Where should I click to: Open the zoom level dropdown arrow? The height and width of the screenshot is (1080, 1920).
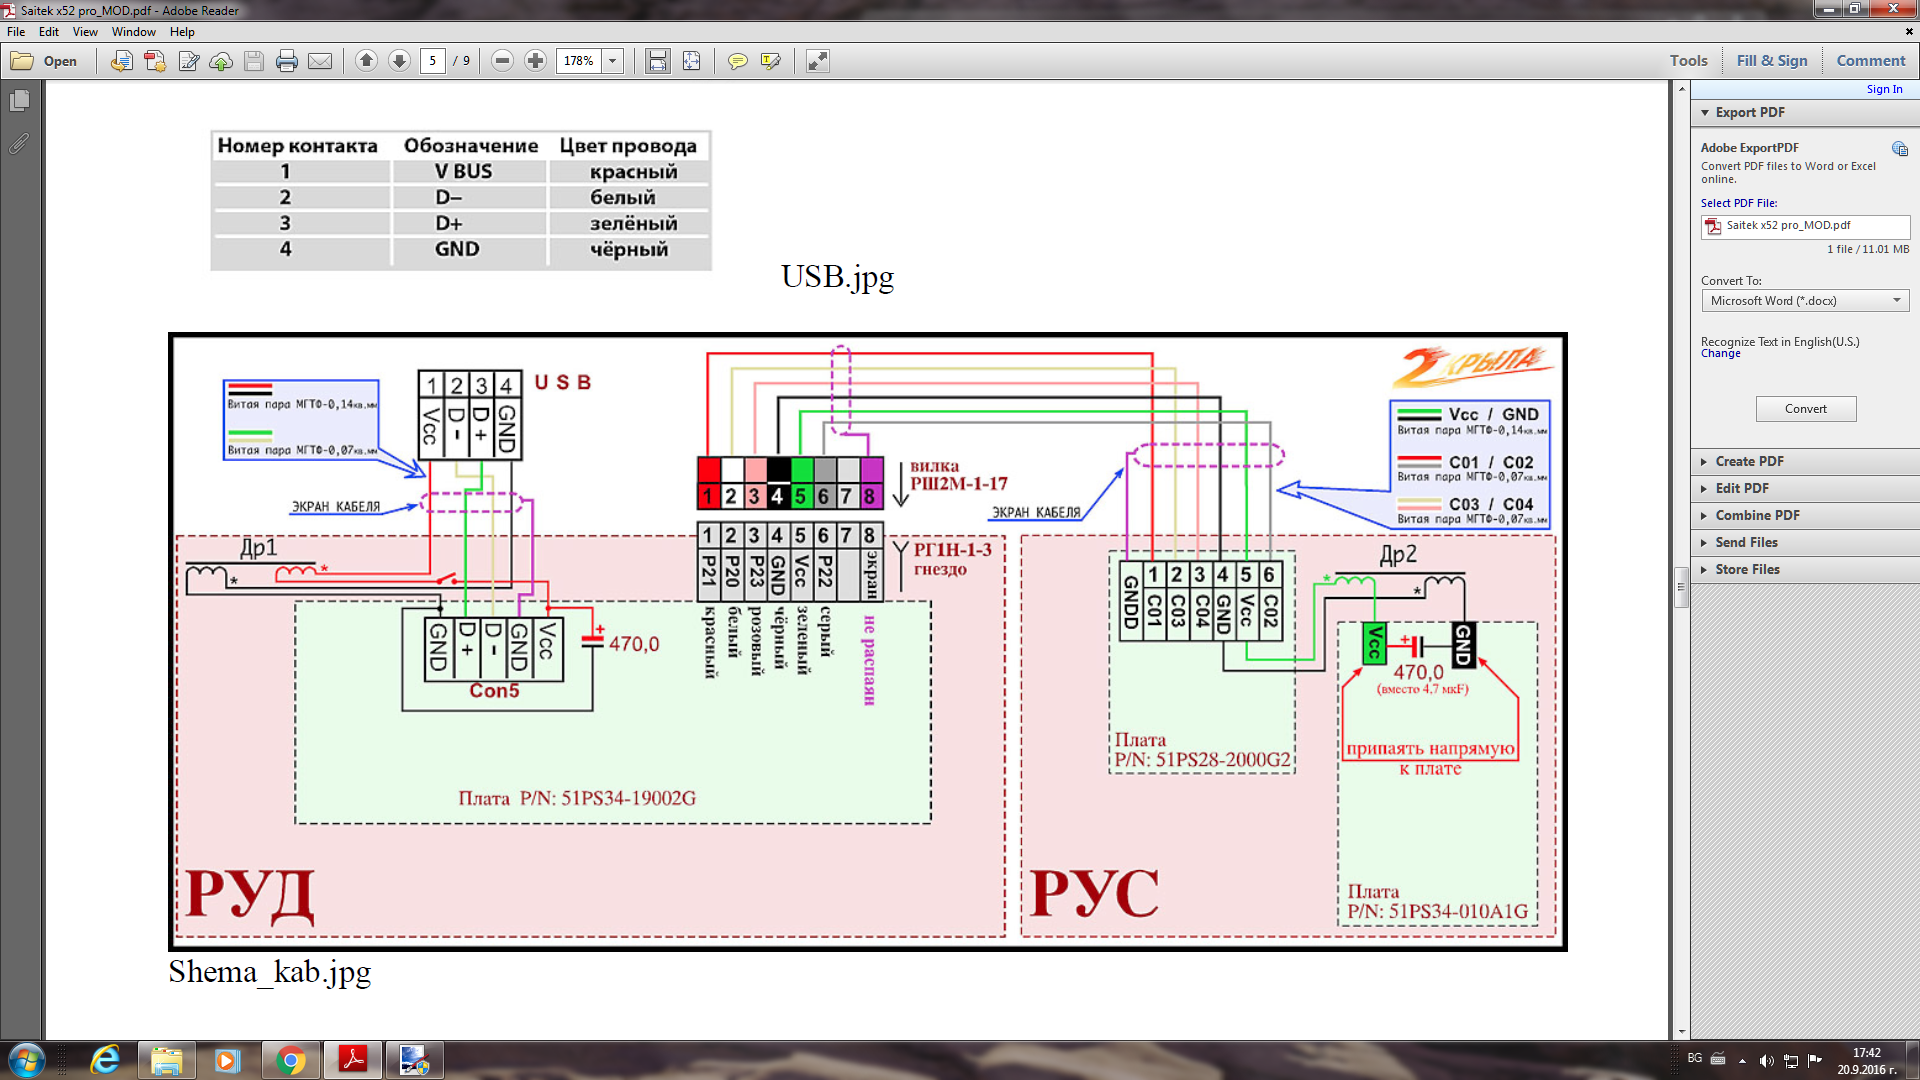(x=613, y=61)
